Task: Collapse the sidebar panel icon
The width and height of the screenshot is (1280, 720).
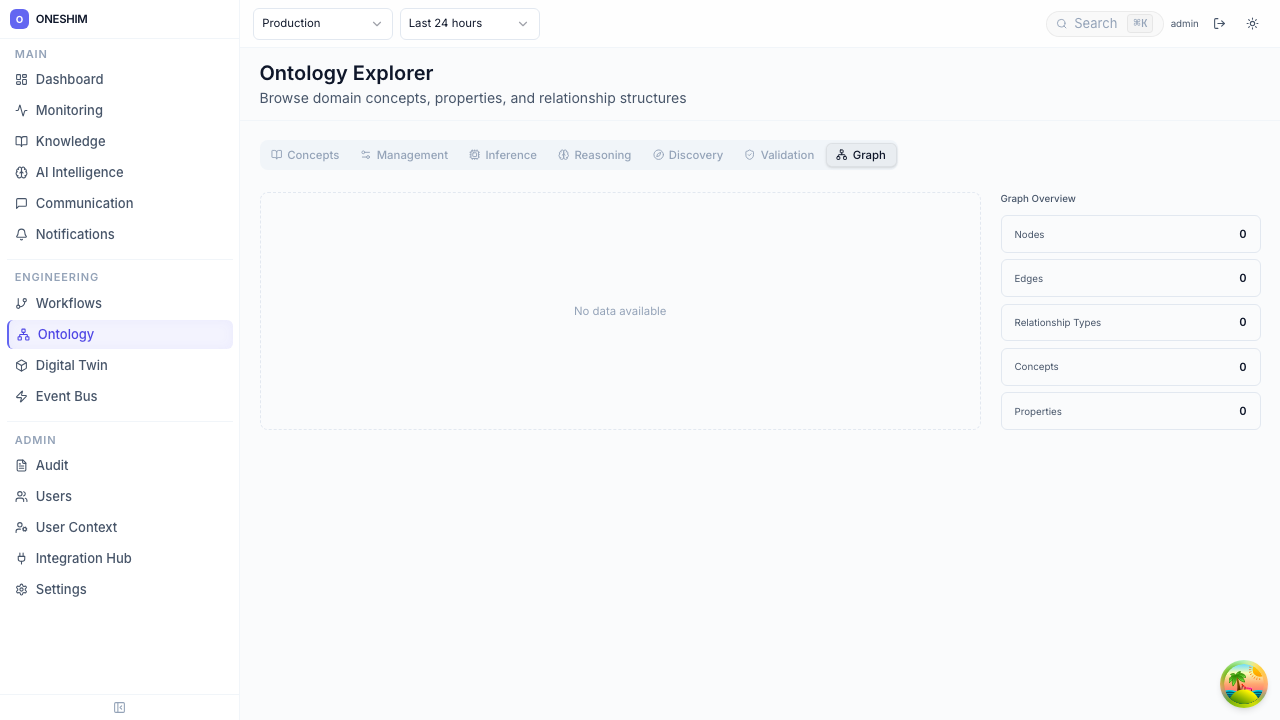Action: click(120, 708)
